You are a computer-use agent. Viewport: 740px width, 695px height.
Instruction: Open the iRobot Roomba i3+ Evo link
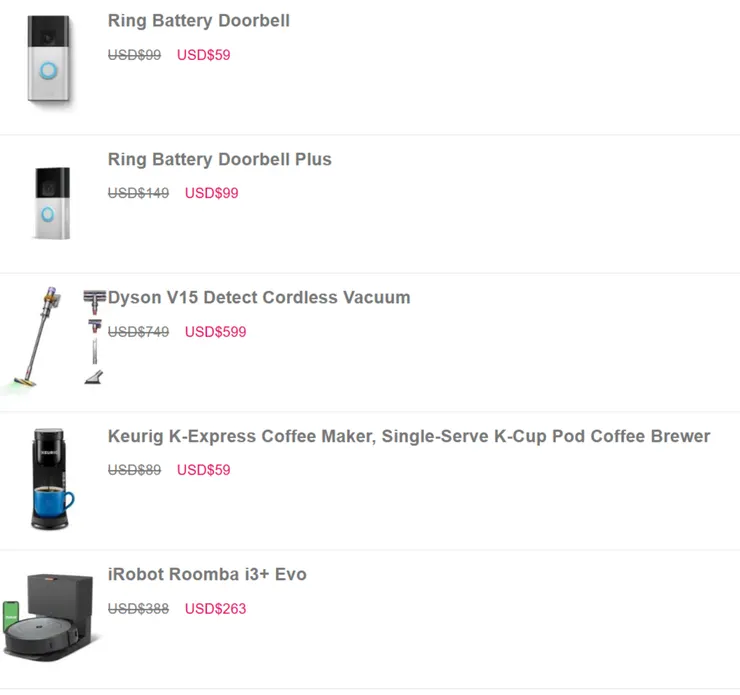207,575
